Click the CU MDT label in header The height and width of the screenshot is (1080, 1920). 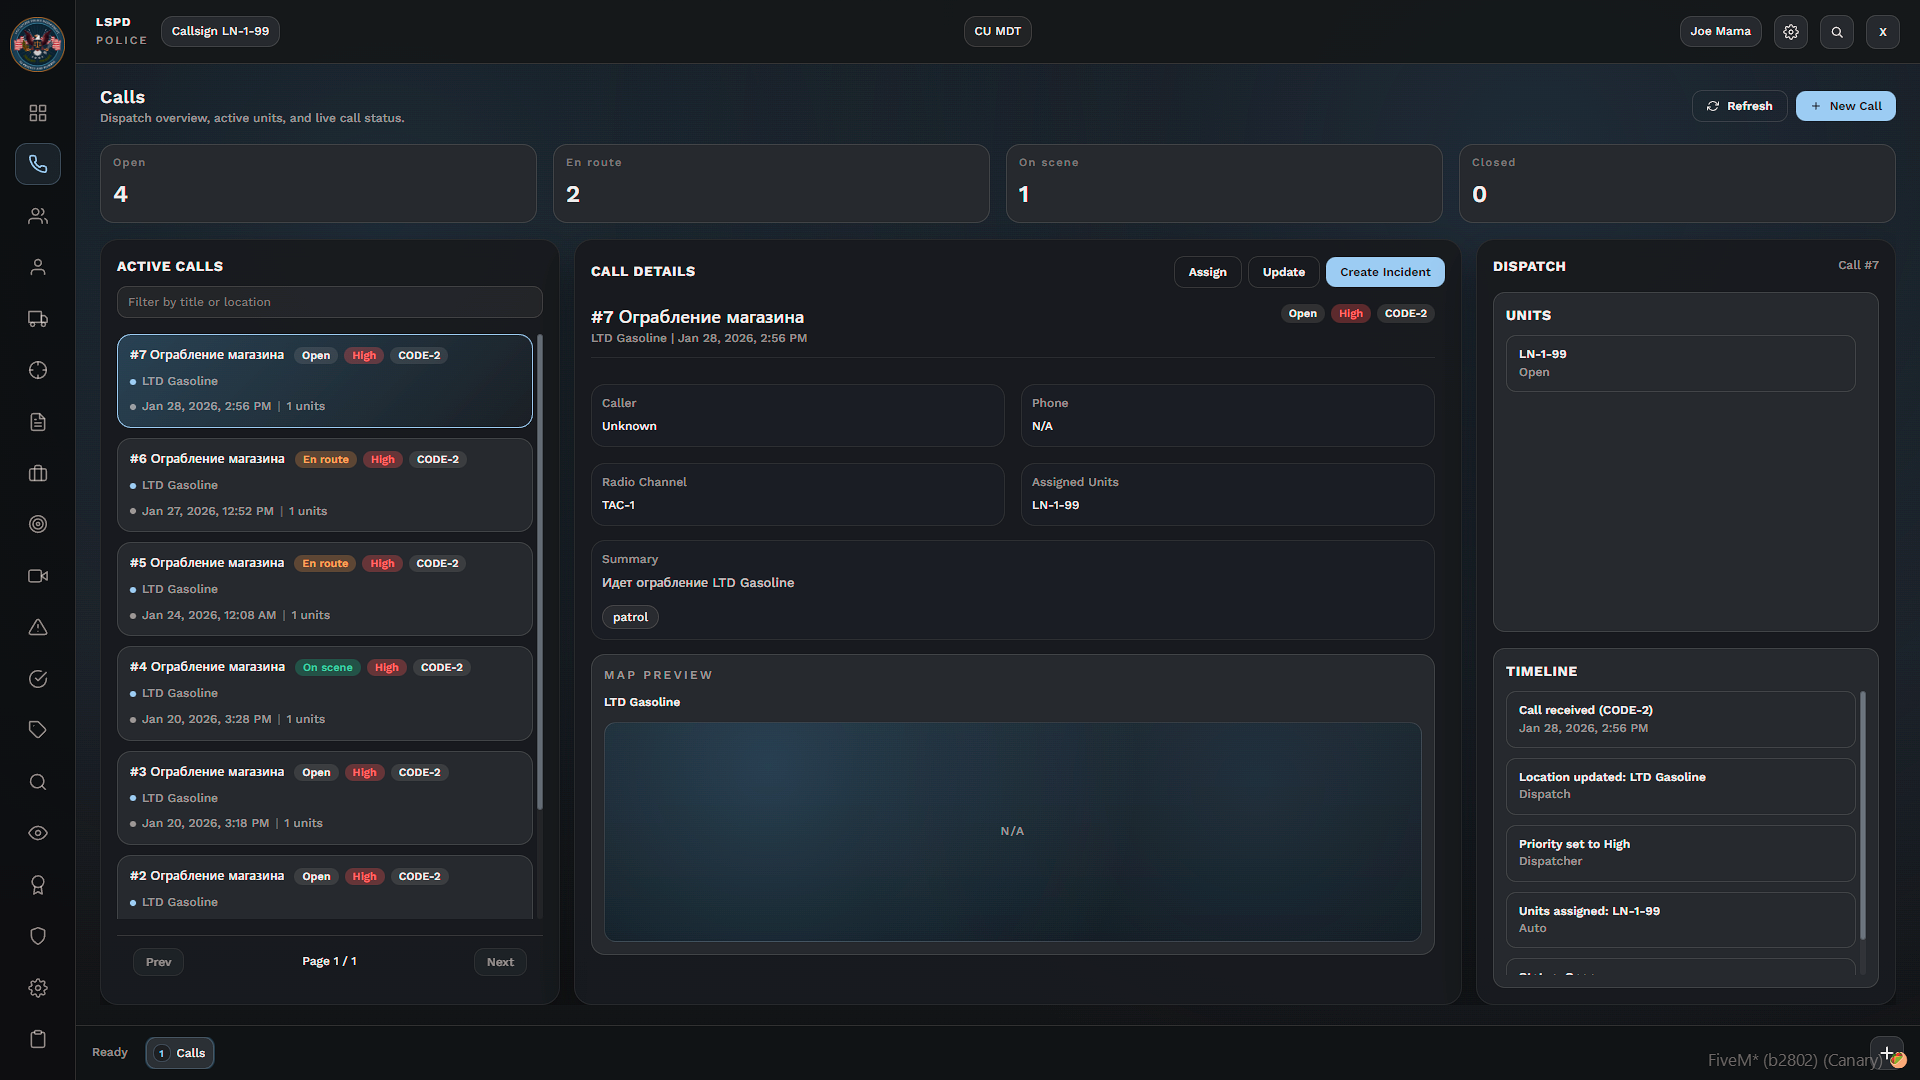pyautogui.click(x=997, y=32)
